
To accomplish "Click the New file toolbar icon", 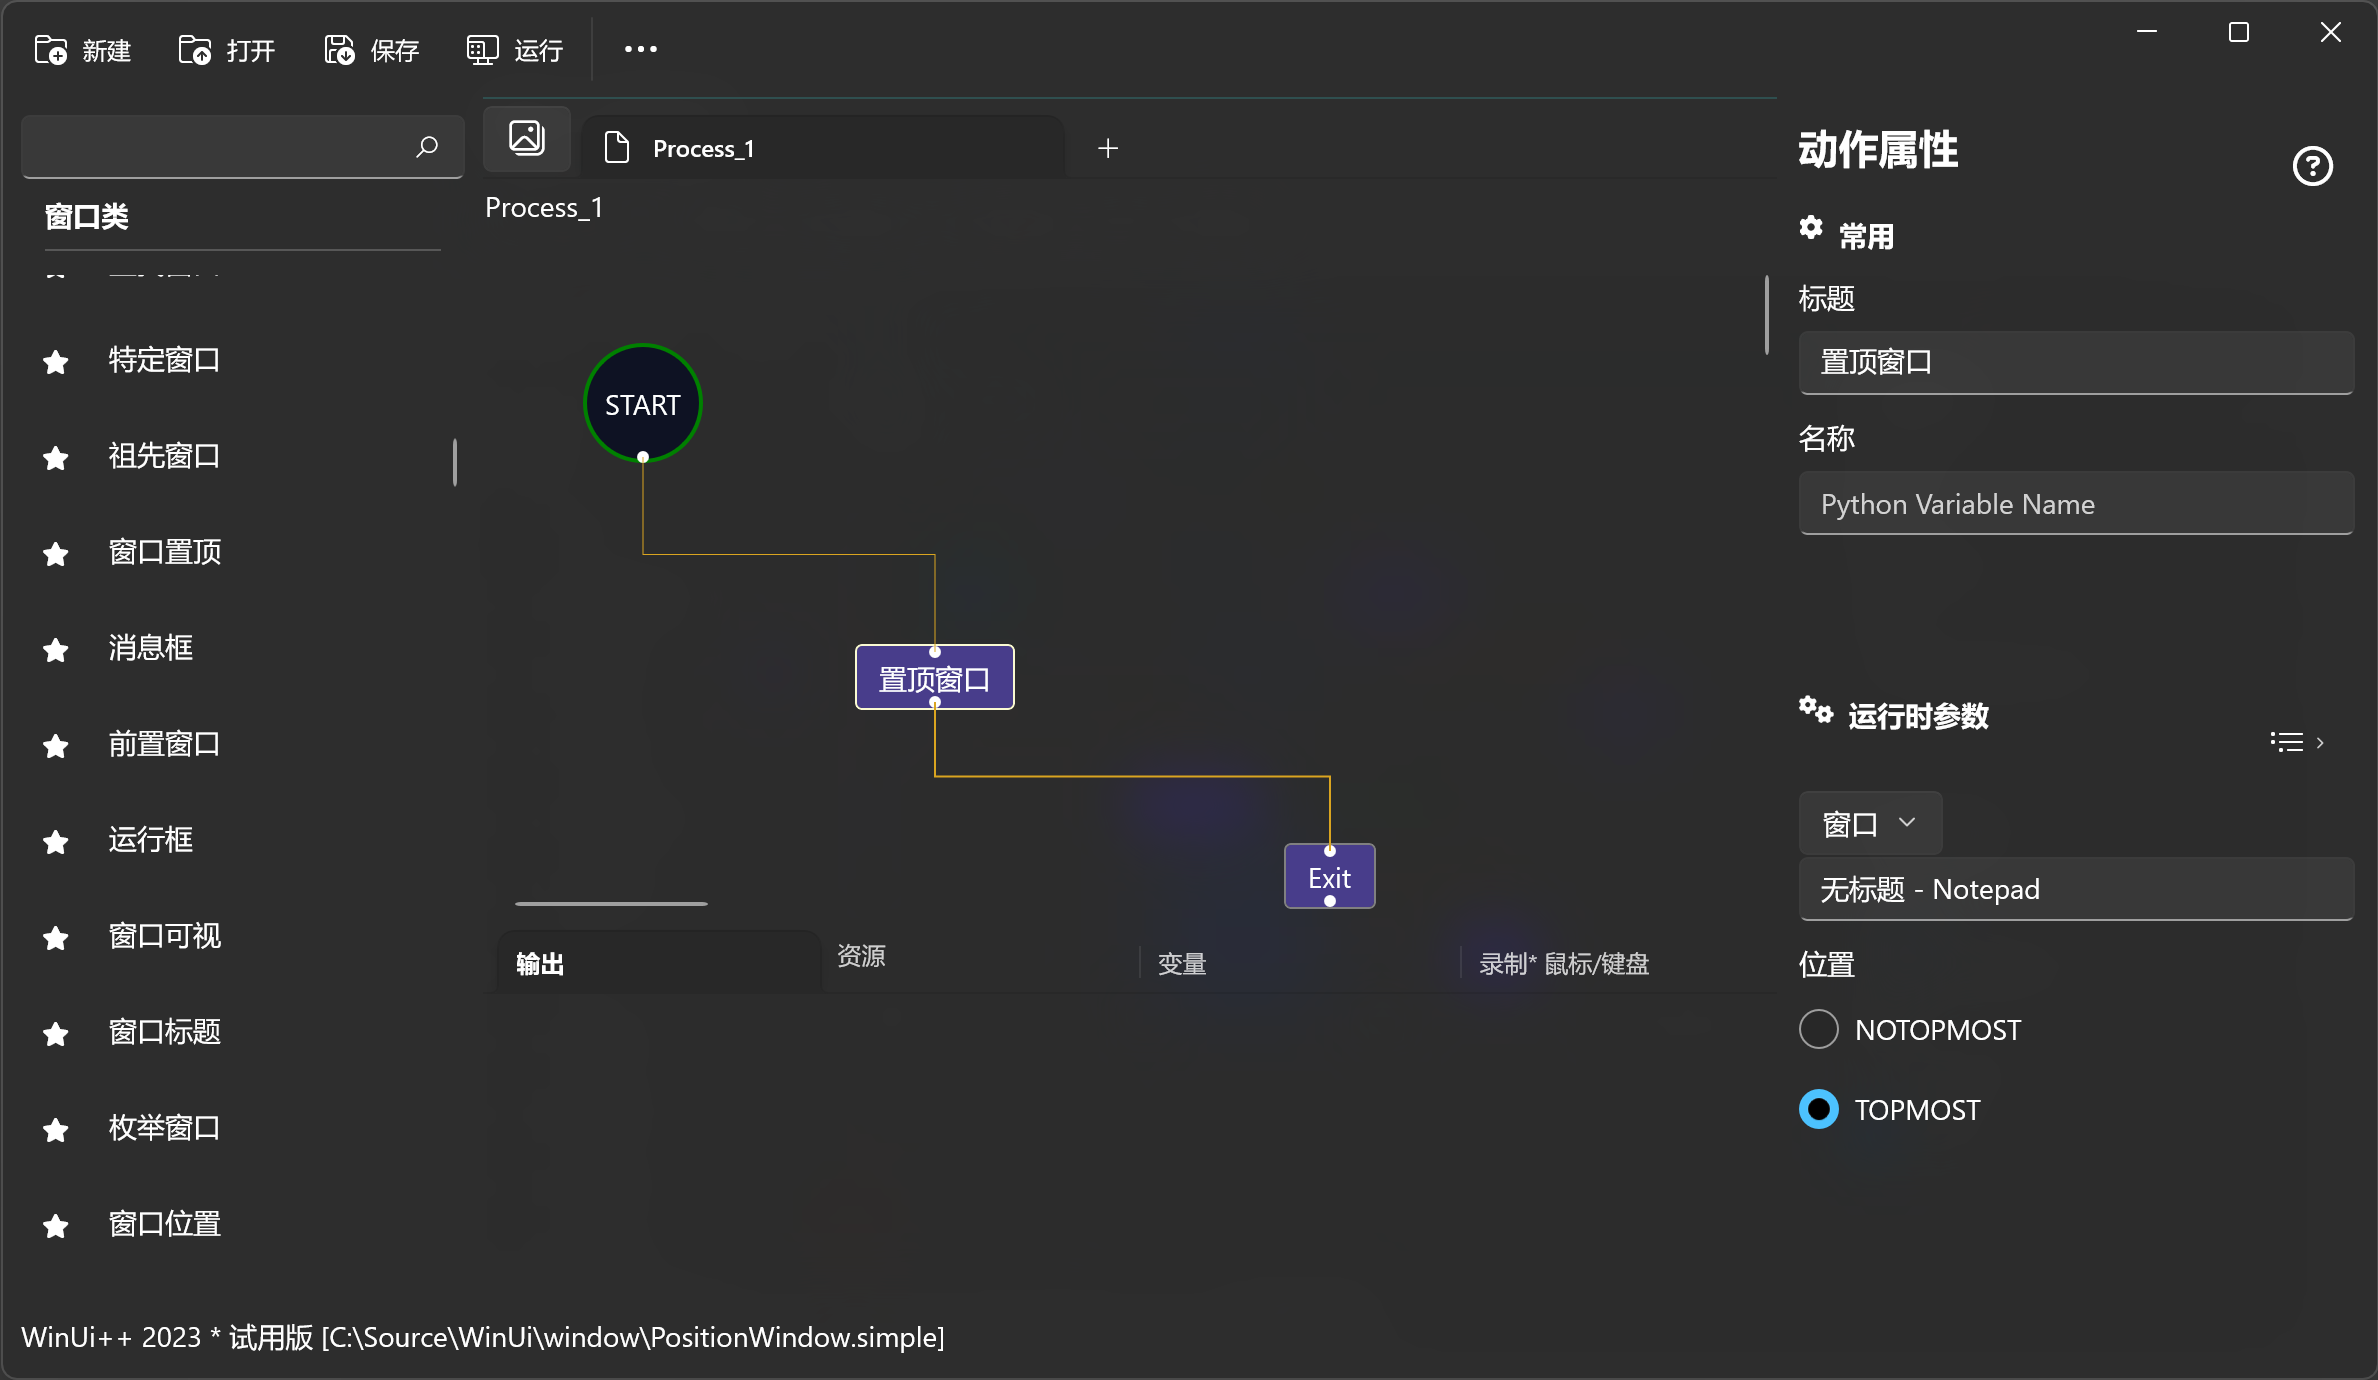I will (51, 50).
